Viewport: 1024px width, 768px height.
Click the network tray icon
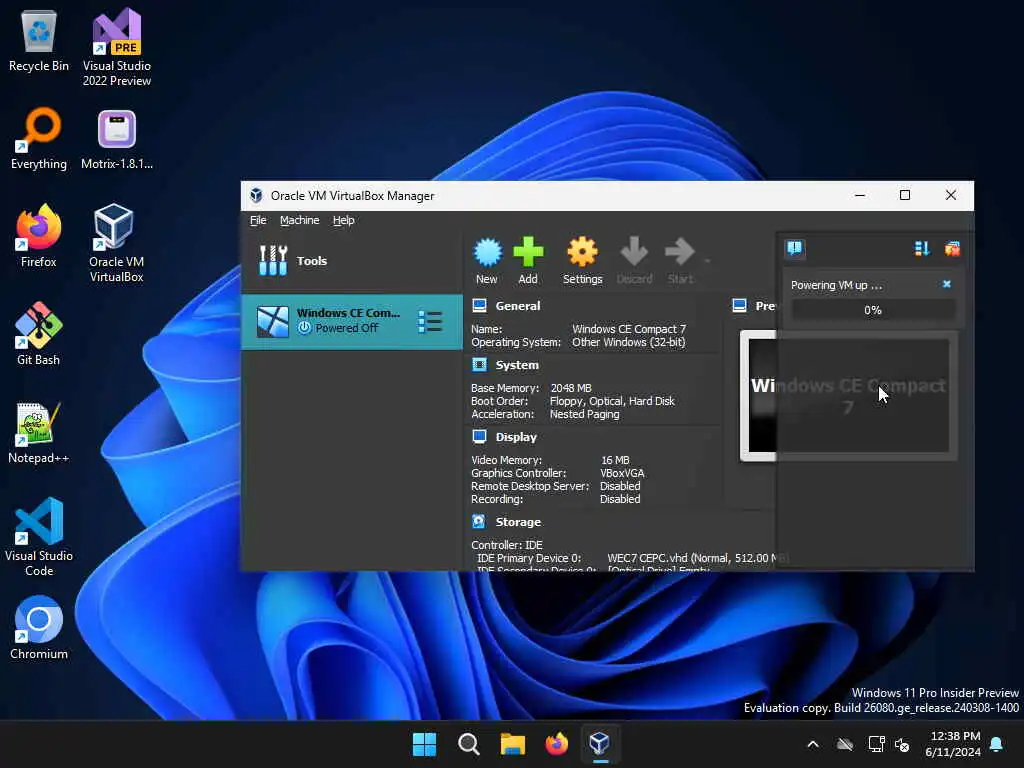click(x=876, y=744)
